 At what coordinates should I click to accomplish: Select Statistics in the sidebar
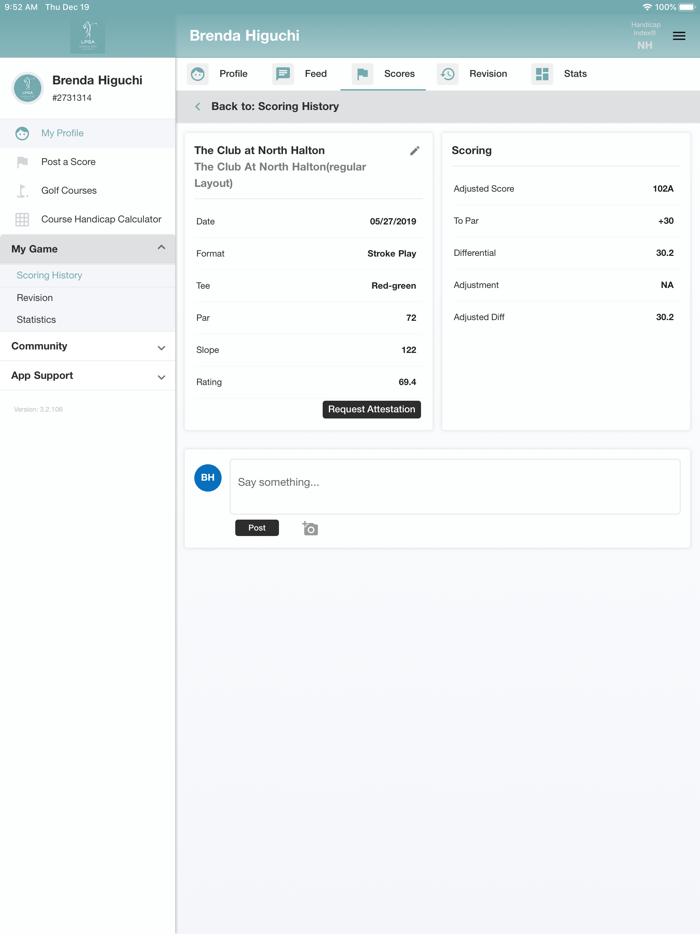(x=36, y=320)
